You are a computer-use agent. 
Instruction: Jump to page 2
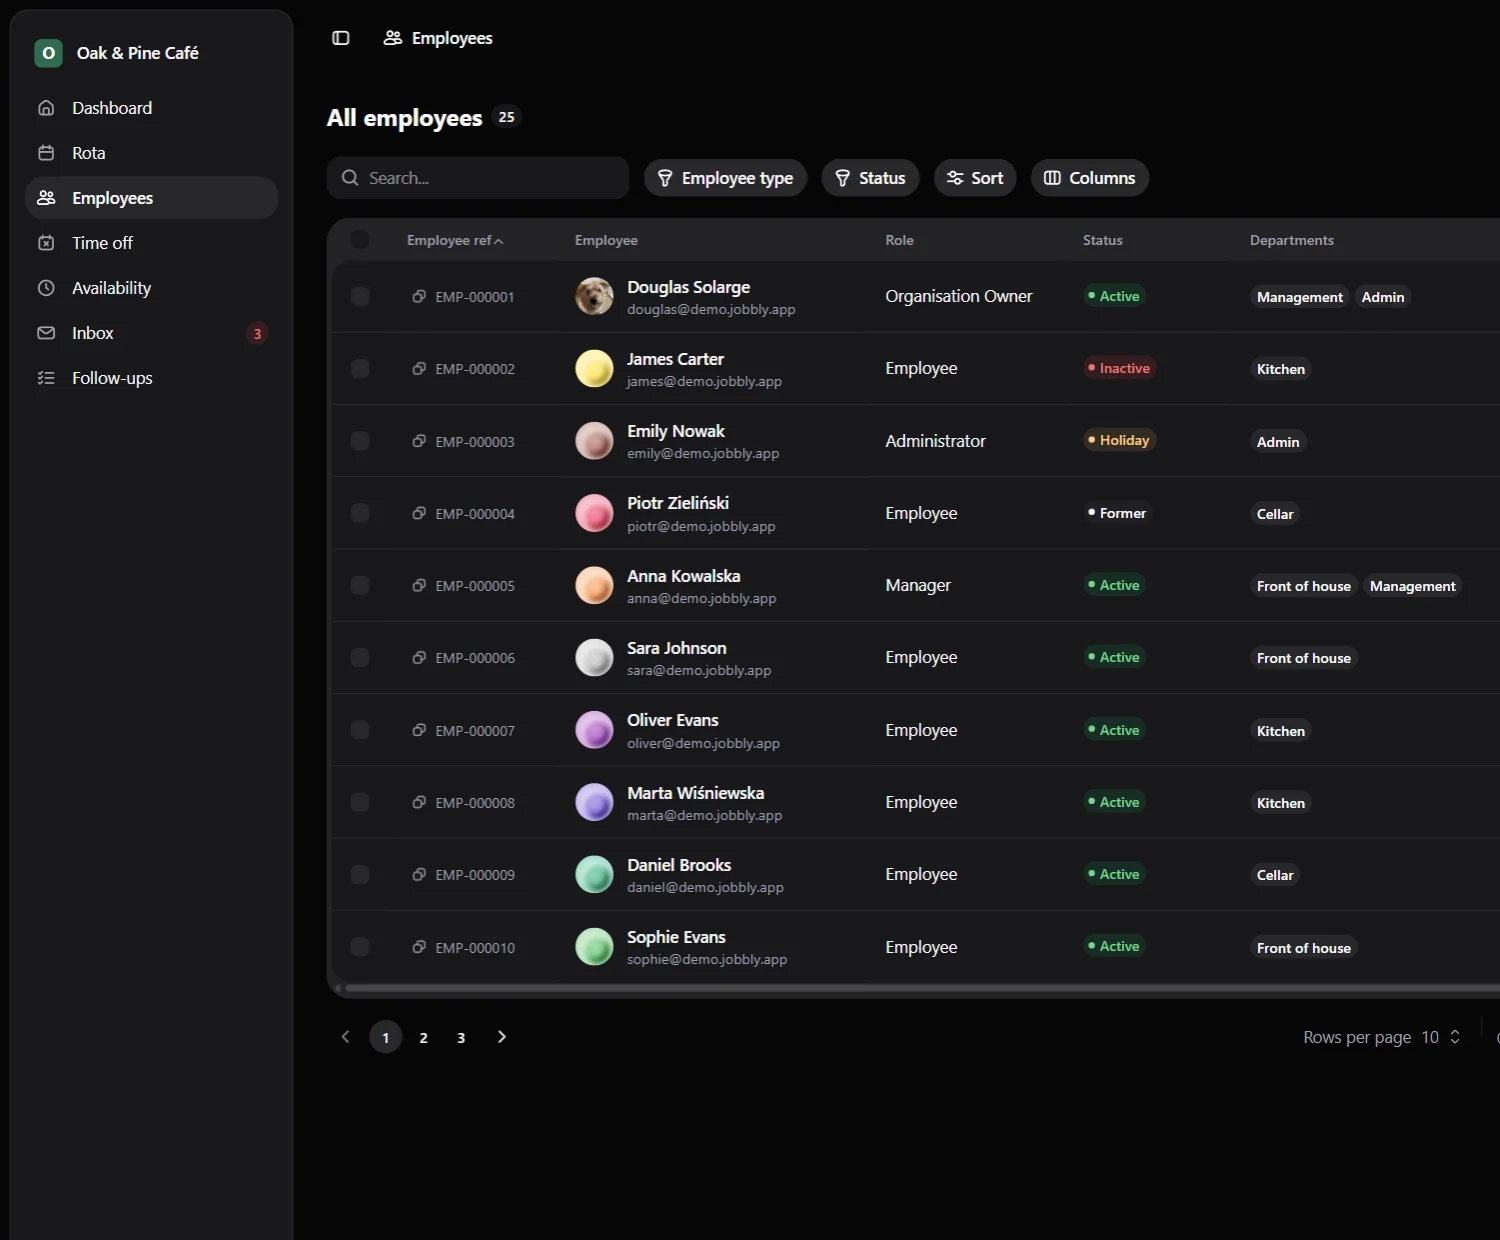424,1037
